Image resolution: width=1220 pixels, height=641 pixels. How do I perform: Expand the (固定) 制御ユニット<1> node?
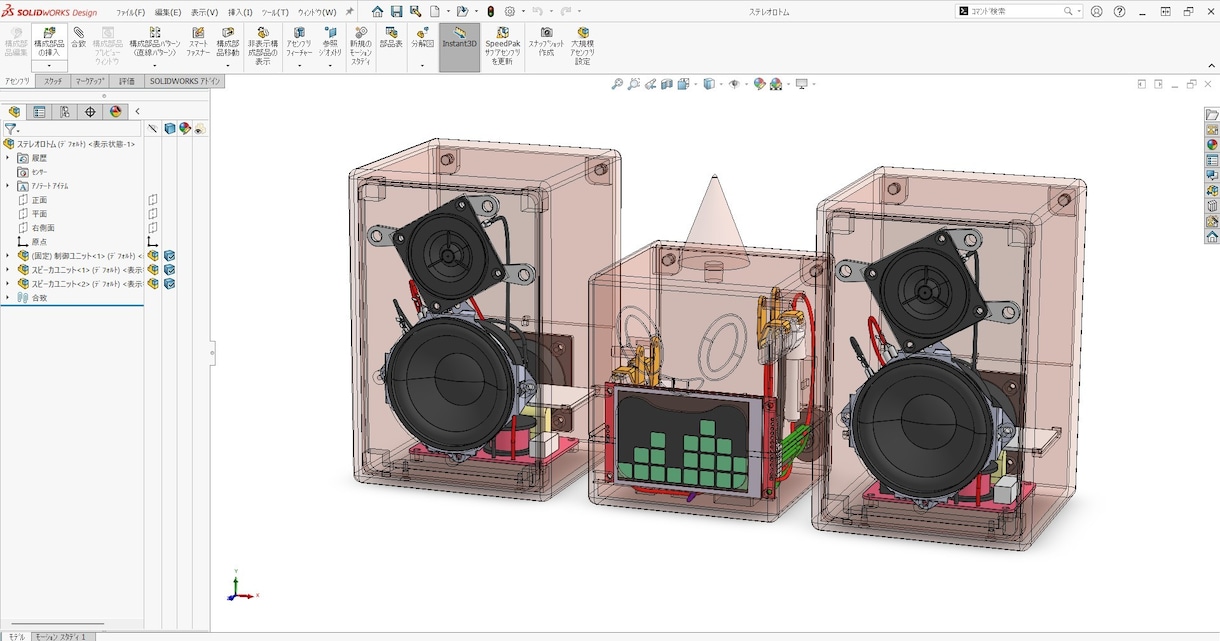tap(7, 256)
